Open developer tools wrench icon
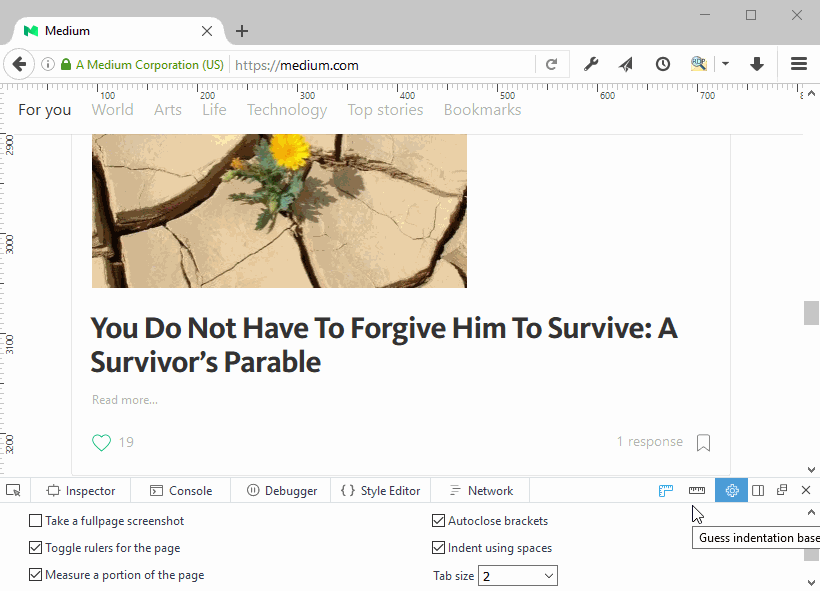 pyautogui.click(x=591, y=65)
